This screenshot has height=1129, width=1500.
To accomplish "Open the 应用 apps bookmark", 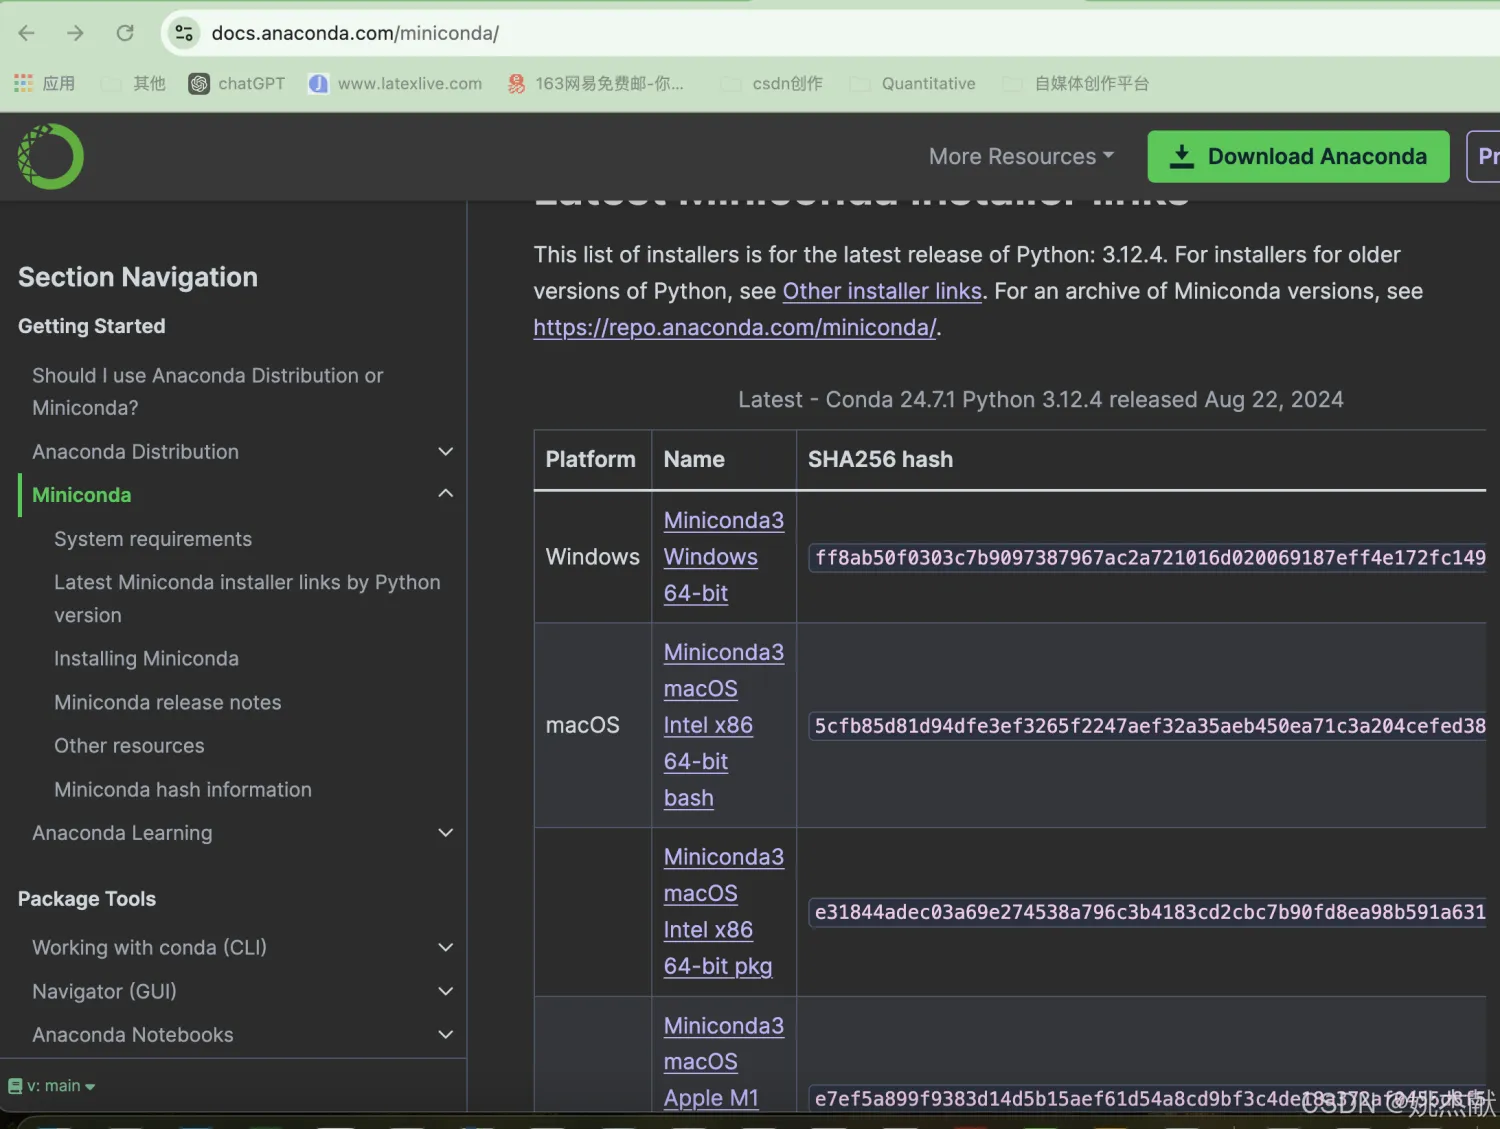I will point(45,84).
